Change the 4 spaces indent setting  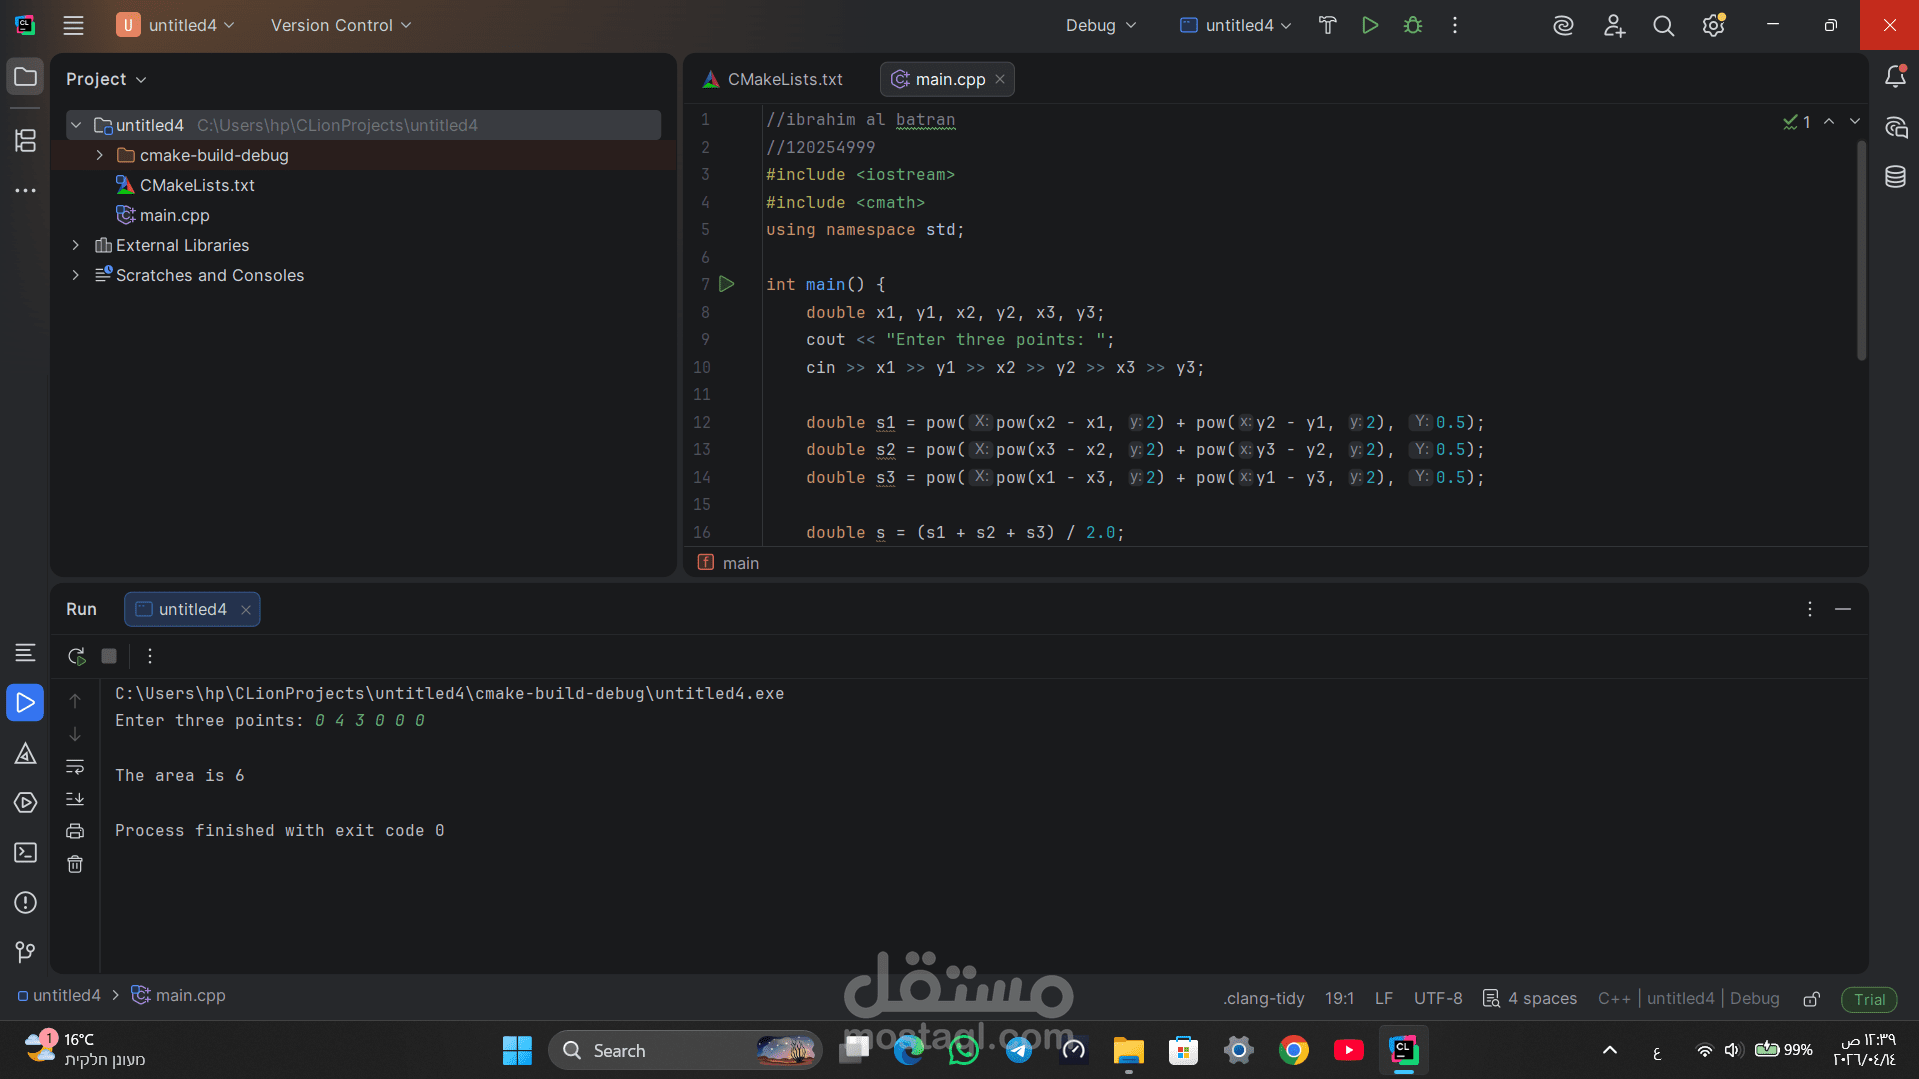coord(1530,998)
